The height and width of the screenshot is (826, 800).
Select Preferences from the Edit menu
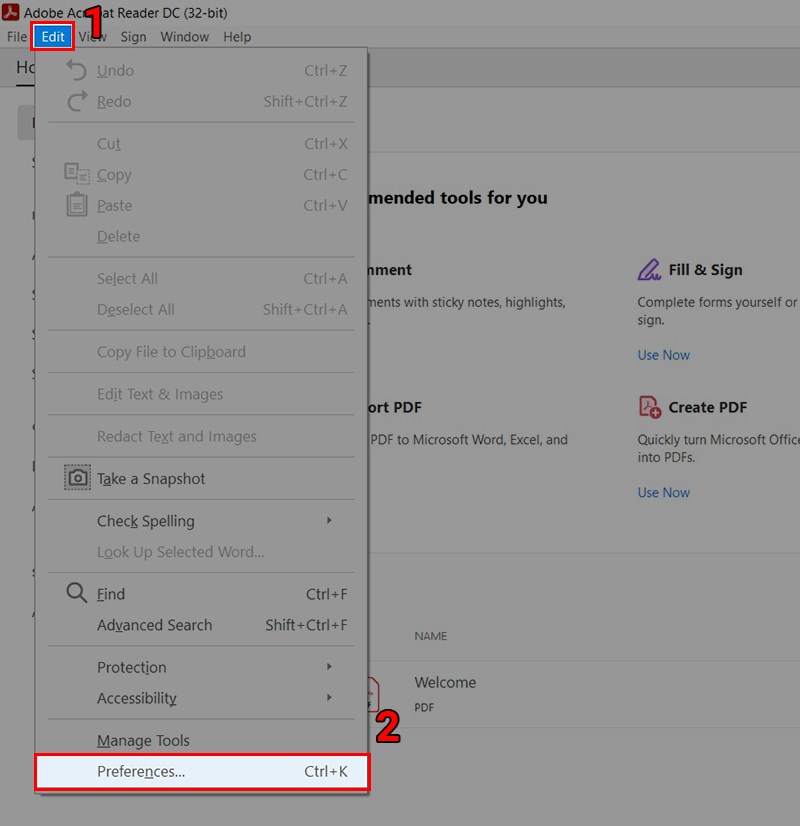click(x=141, y=771)
